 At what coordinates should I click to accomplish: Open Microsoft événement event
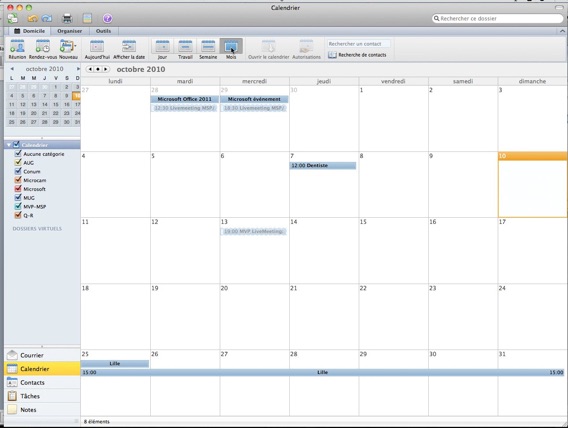pyautogui.click(x=254, y=99)
